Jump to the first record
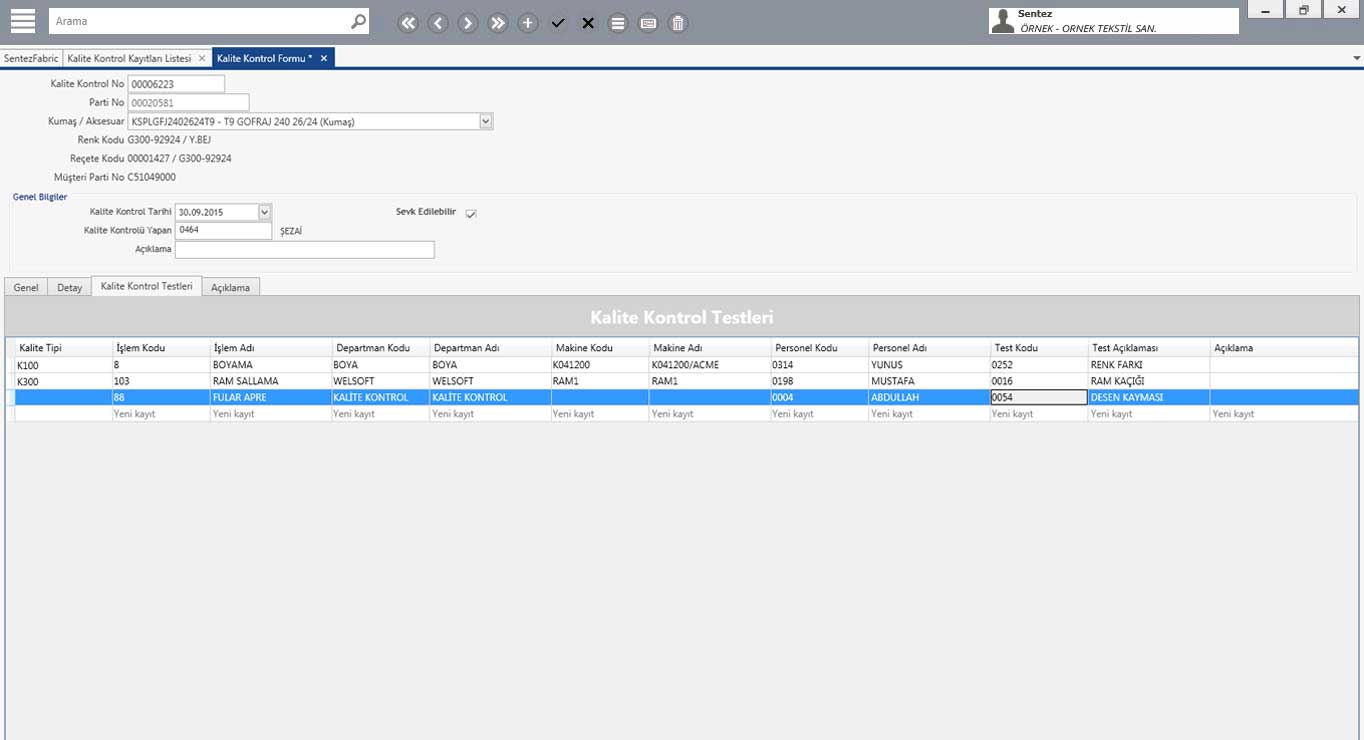1364x740 pixels. point(408,23)
